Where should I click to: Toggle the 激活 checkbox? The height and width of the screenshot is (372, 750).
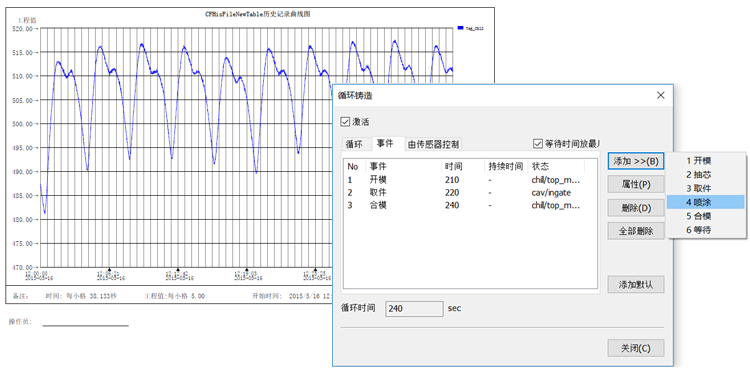click(345, 122)
